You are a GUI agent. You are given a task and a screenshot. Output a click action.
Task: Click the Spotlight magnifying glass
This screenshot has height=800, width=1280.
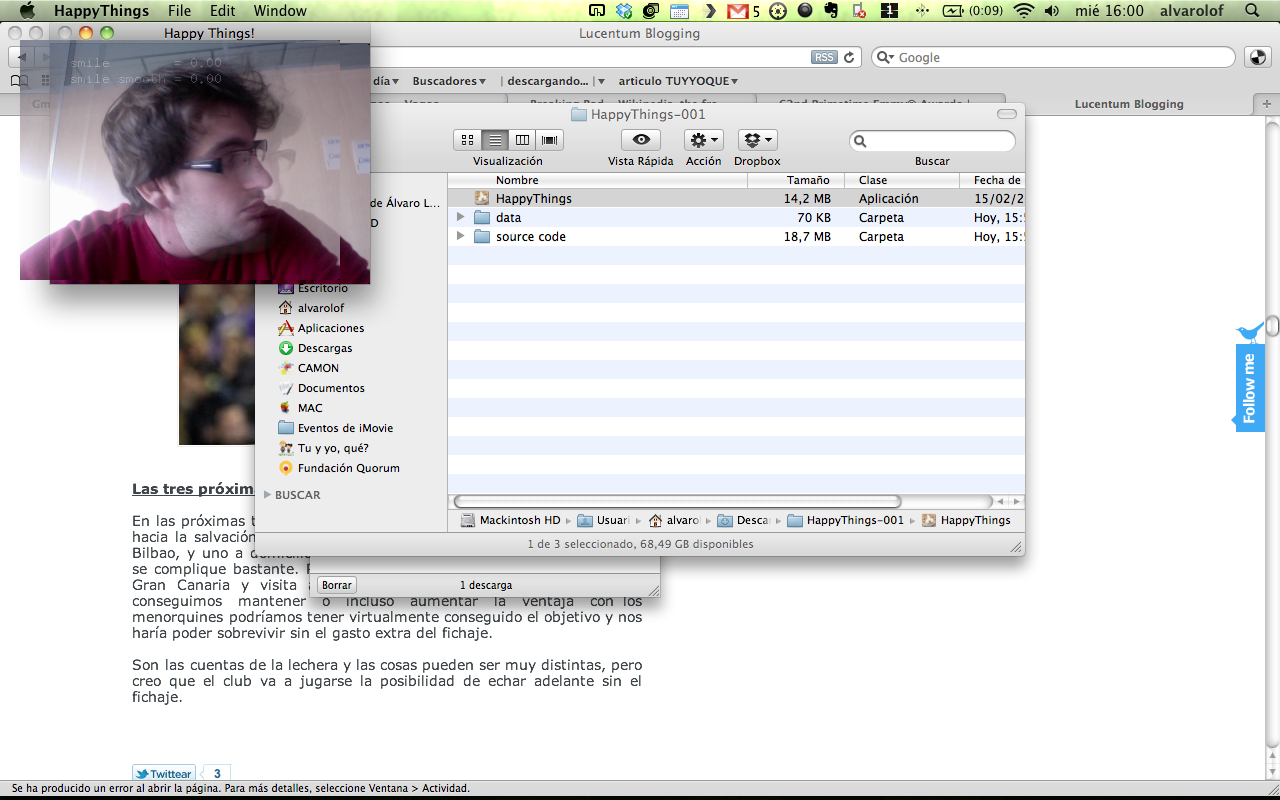(1252, 11)
